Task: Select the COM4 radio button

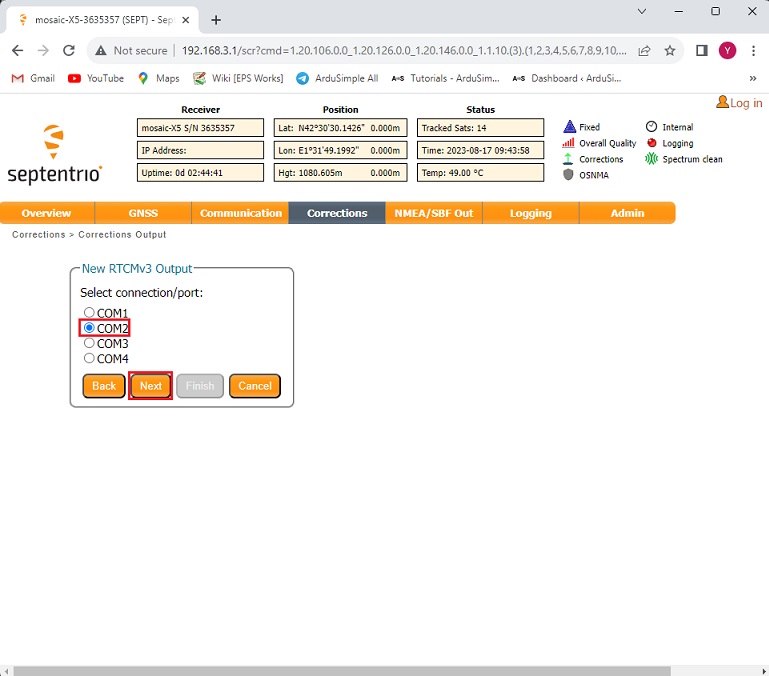Action: [x=89, y=358]
